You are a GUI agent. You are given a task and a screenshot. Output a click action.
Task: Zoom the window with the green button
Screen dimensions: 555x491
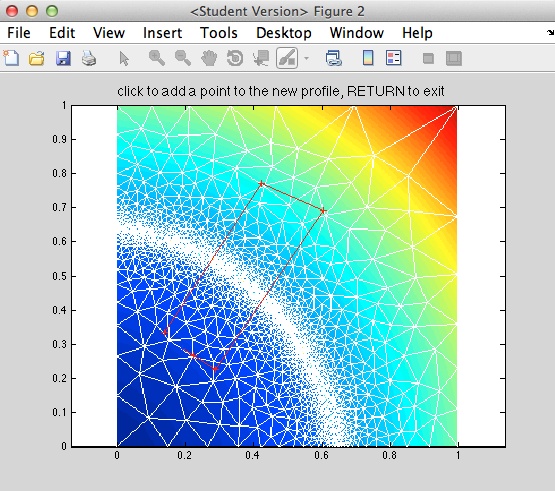coord(52,11)
